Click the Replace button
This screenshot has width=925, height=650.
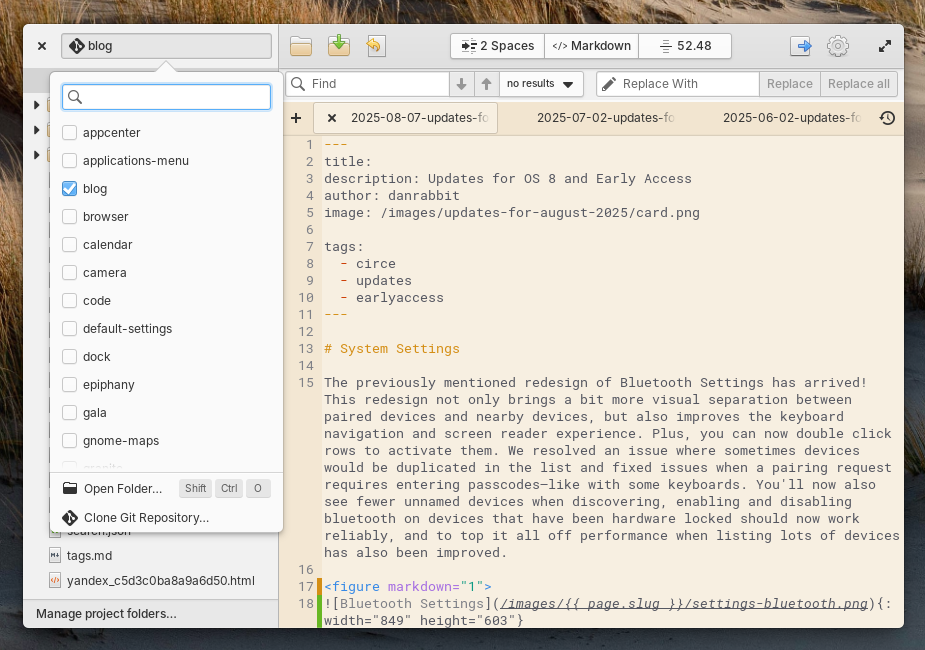click(789, 84)
